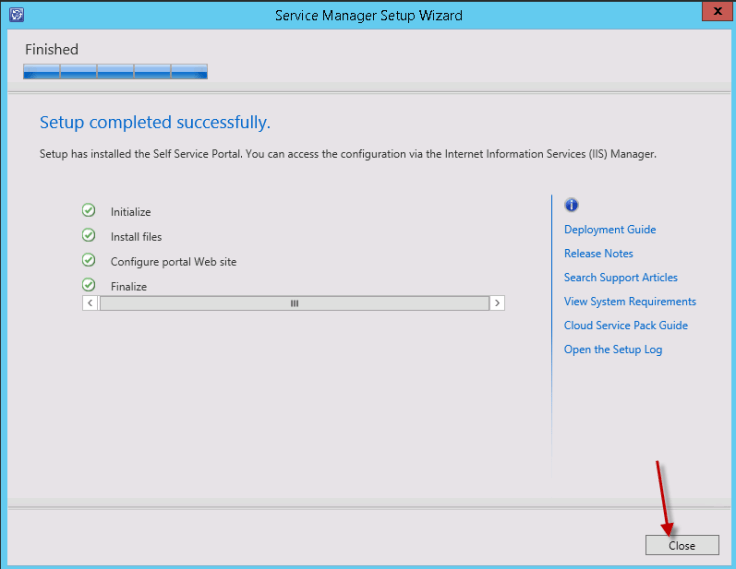Click the green checkmark beside Initialize
Viewport: 736px width, 569px height.
pyautogui.click(x=89, y=211)
